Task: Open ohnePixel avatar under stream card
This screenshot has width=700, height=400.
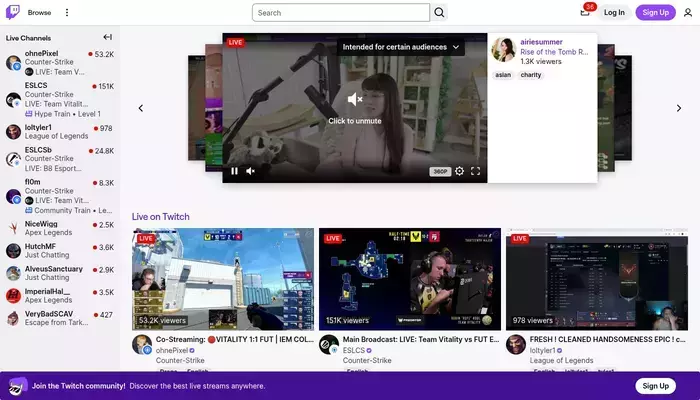Action: click(x=142, y=345)
